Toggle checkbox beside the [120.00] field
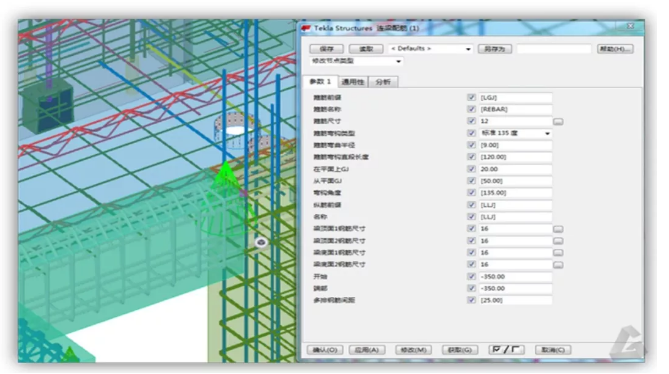Screen dimensions: 669x374 click(471, 157)
